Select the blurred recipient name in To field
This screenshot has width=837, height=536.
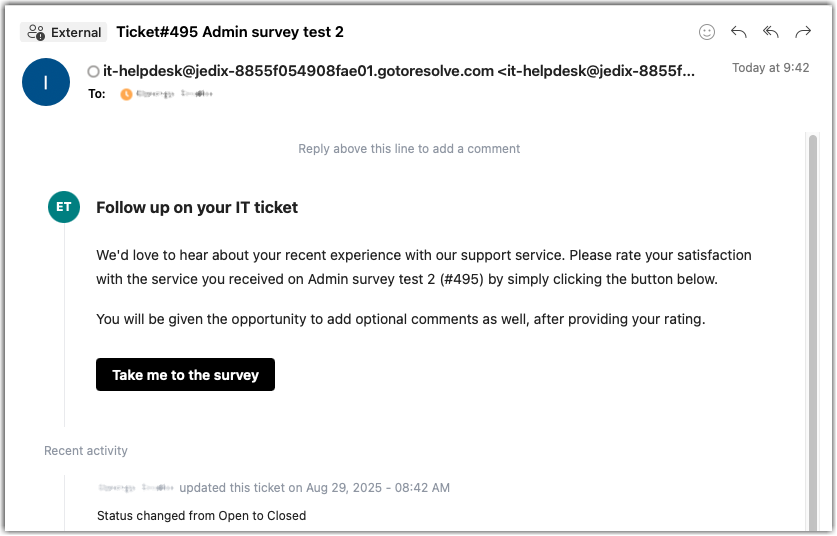[x=175, y=94]
